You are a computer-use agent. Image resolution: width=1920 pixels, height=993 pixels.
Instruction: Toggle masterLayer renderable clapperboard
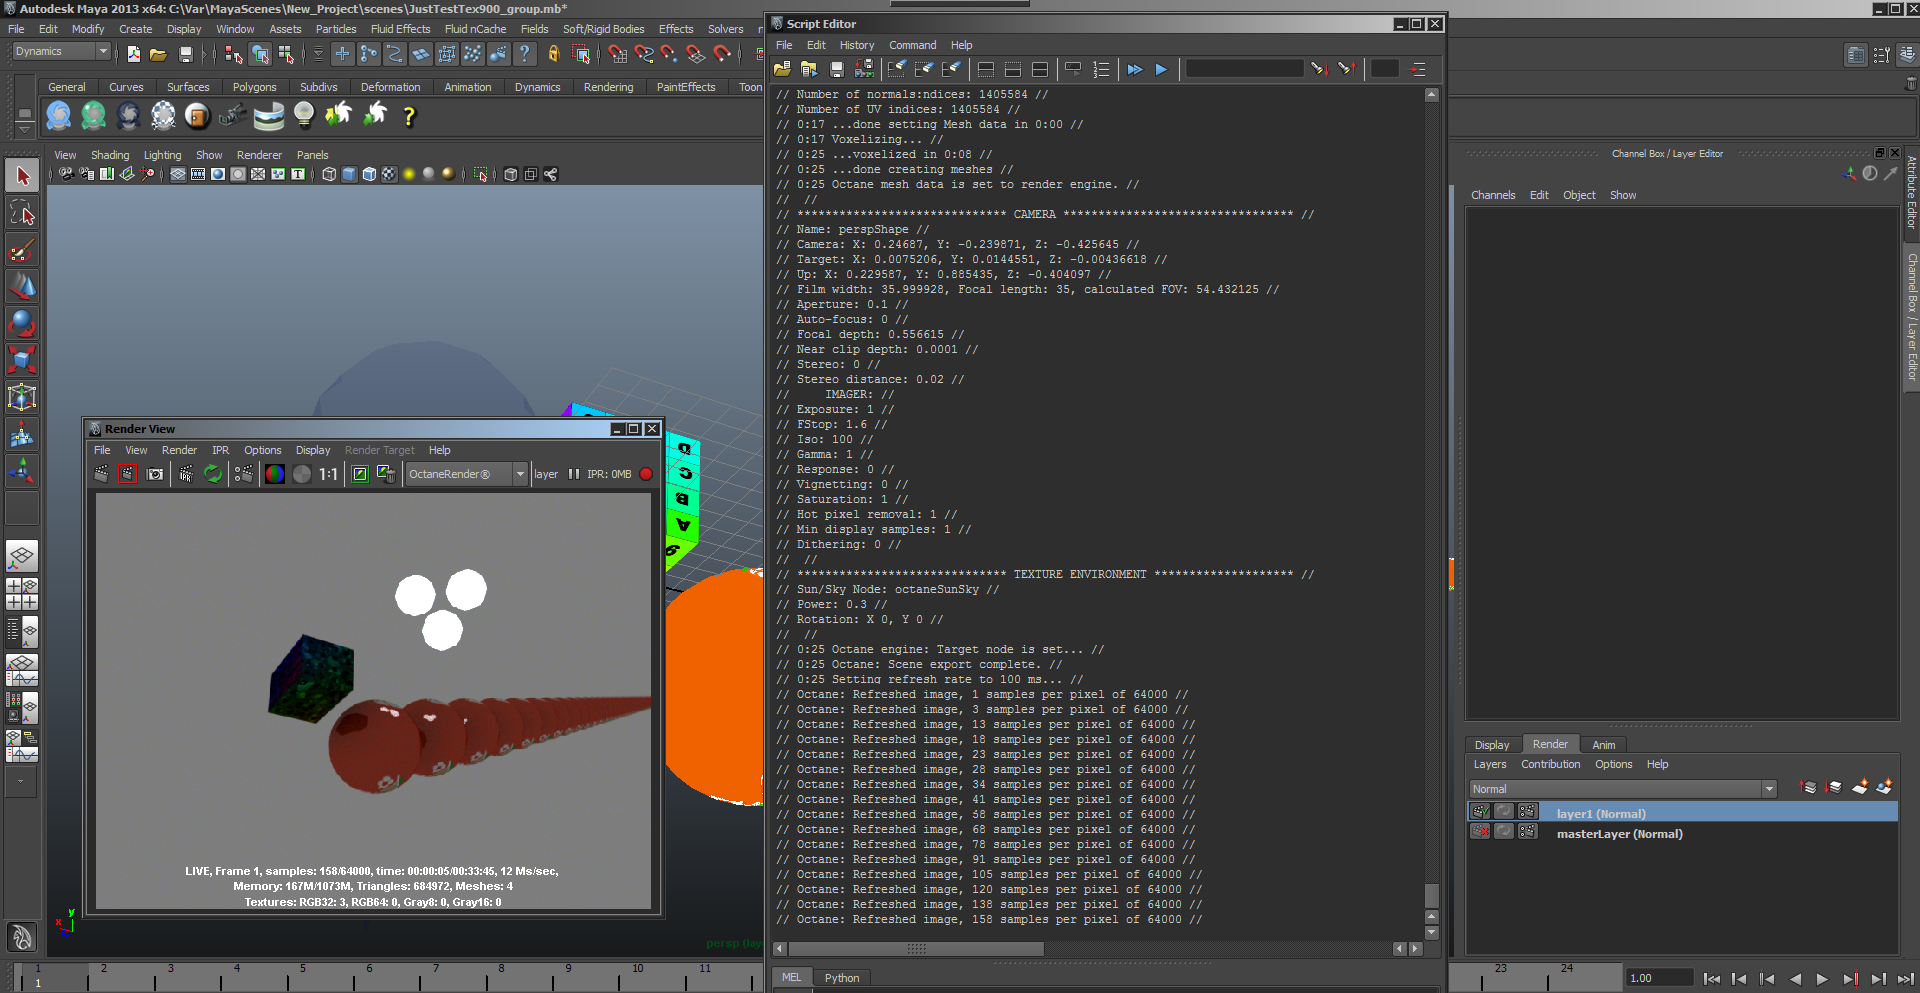(1480, 832)
